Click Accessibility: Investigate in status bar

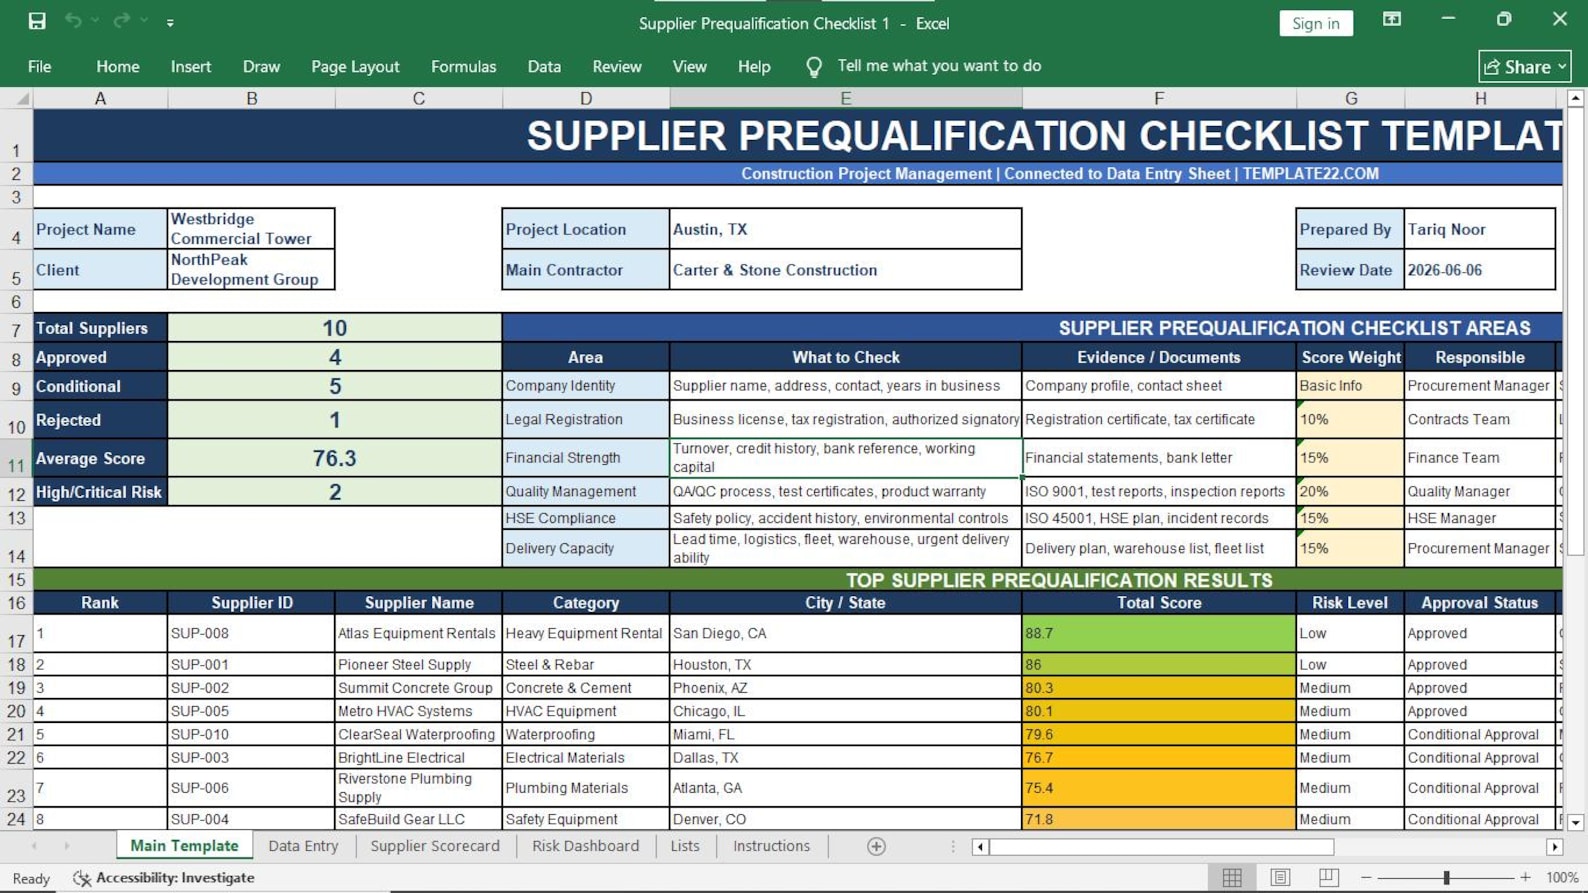point(164,878)
